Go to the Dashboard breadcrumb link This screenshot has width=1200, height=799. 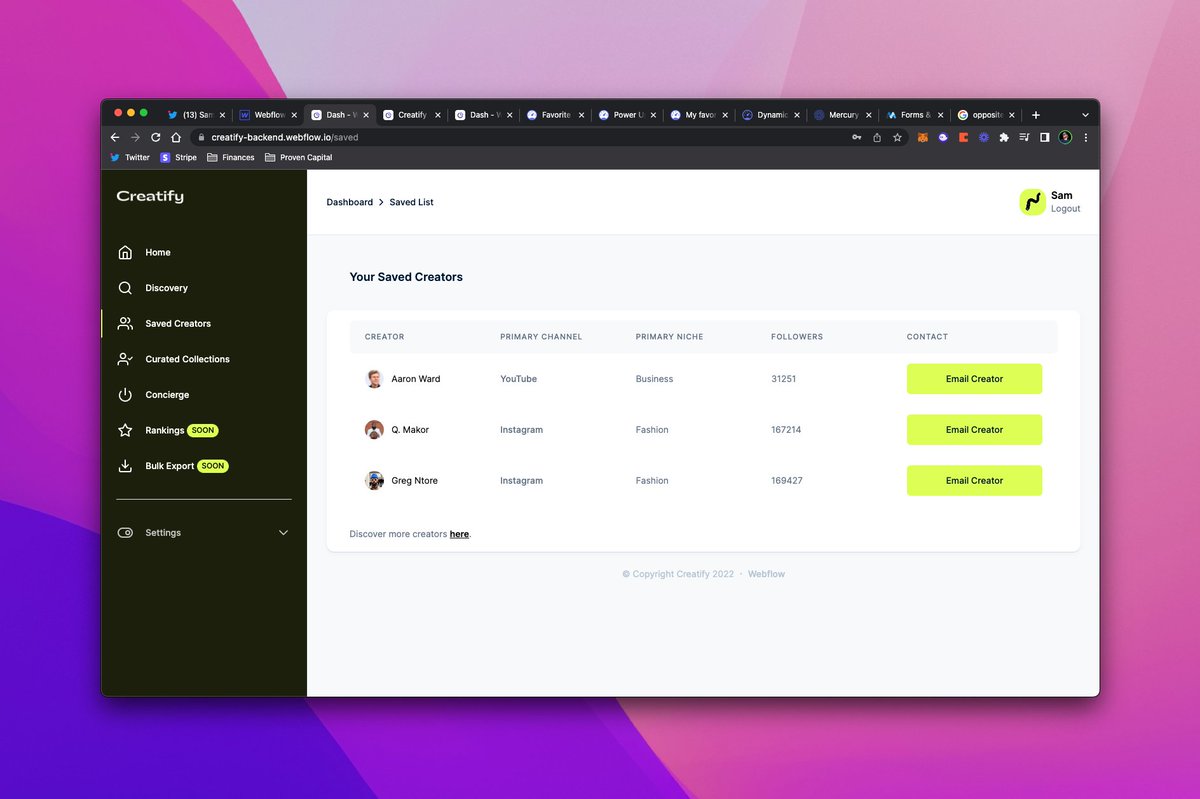coord(350,202)
